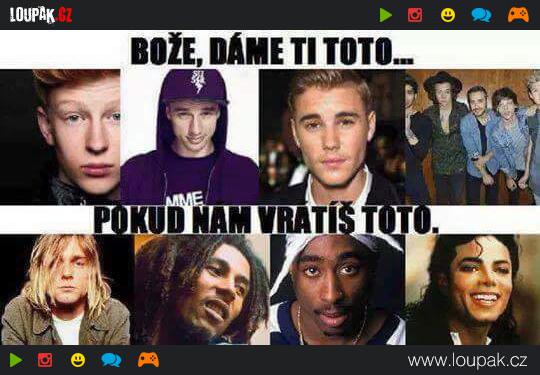This screenshot has height=375, width=540.
Task: Select the blond long-haired man photo
Action: tap(67, 290)
